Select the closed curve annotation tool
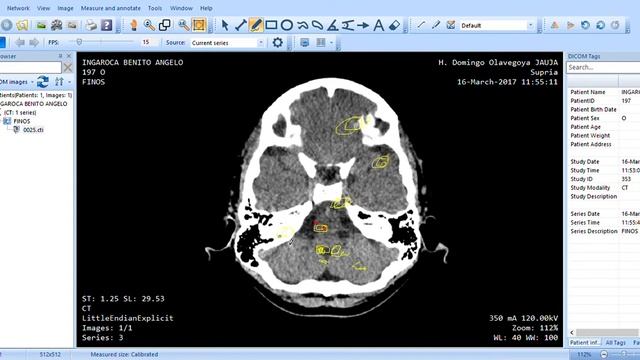The image size is (640, 360). tap(318, 25)
